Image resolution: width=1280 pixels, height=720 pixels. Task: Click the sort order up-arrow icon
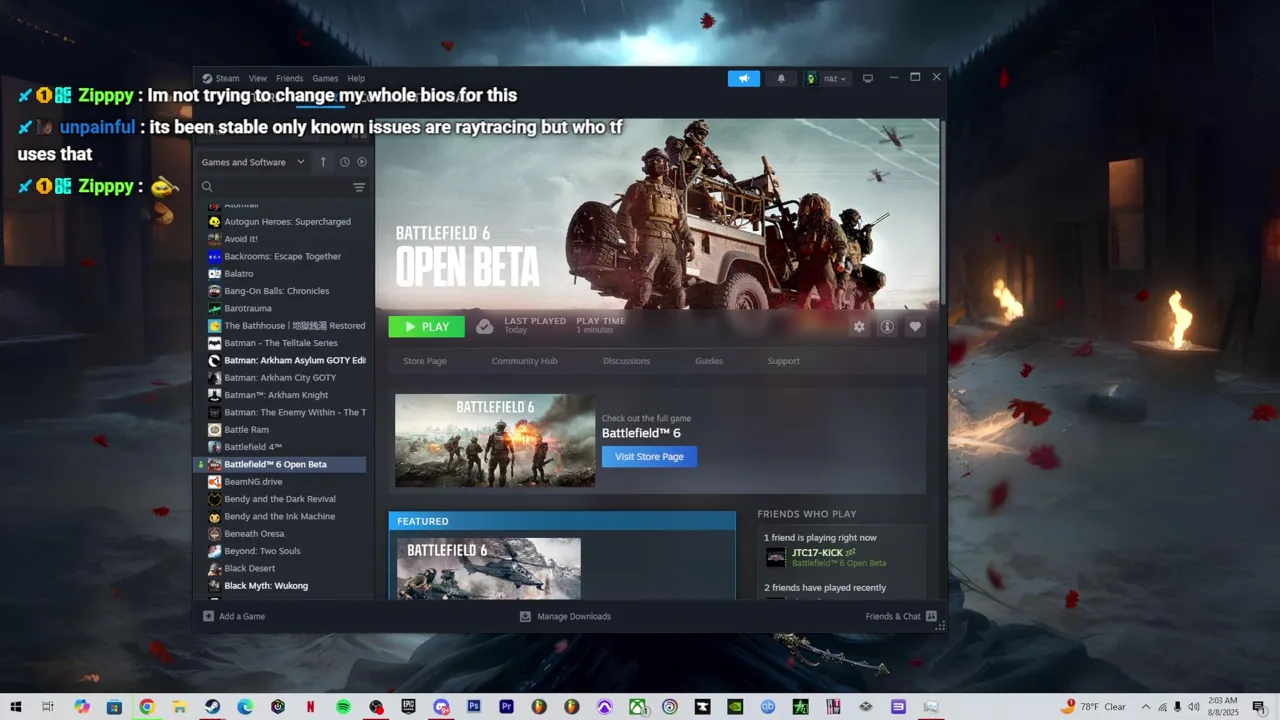pos(323,162)
